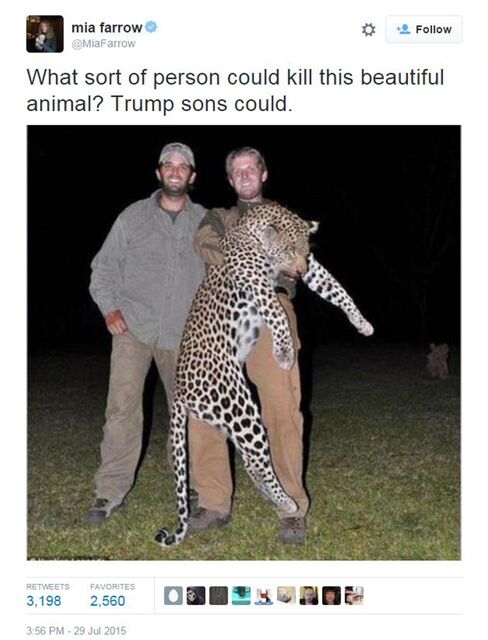488x640 pixels.
Task: Click the avatar with yellow-green background
Action: coord(309,596)
